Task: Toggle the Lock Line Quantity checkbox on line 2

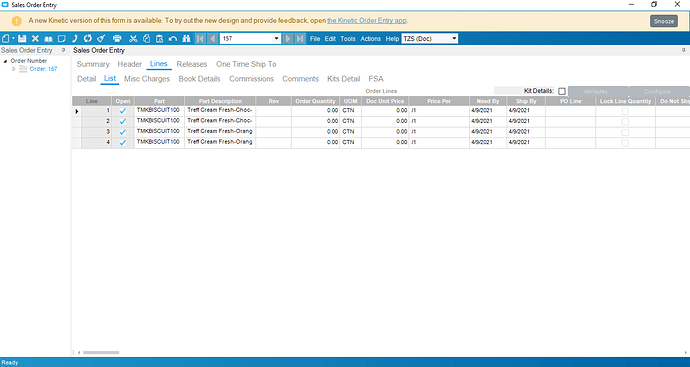Action: [x=625, y=122]
